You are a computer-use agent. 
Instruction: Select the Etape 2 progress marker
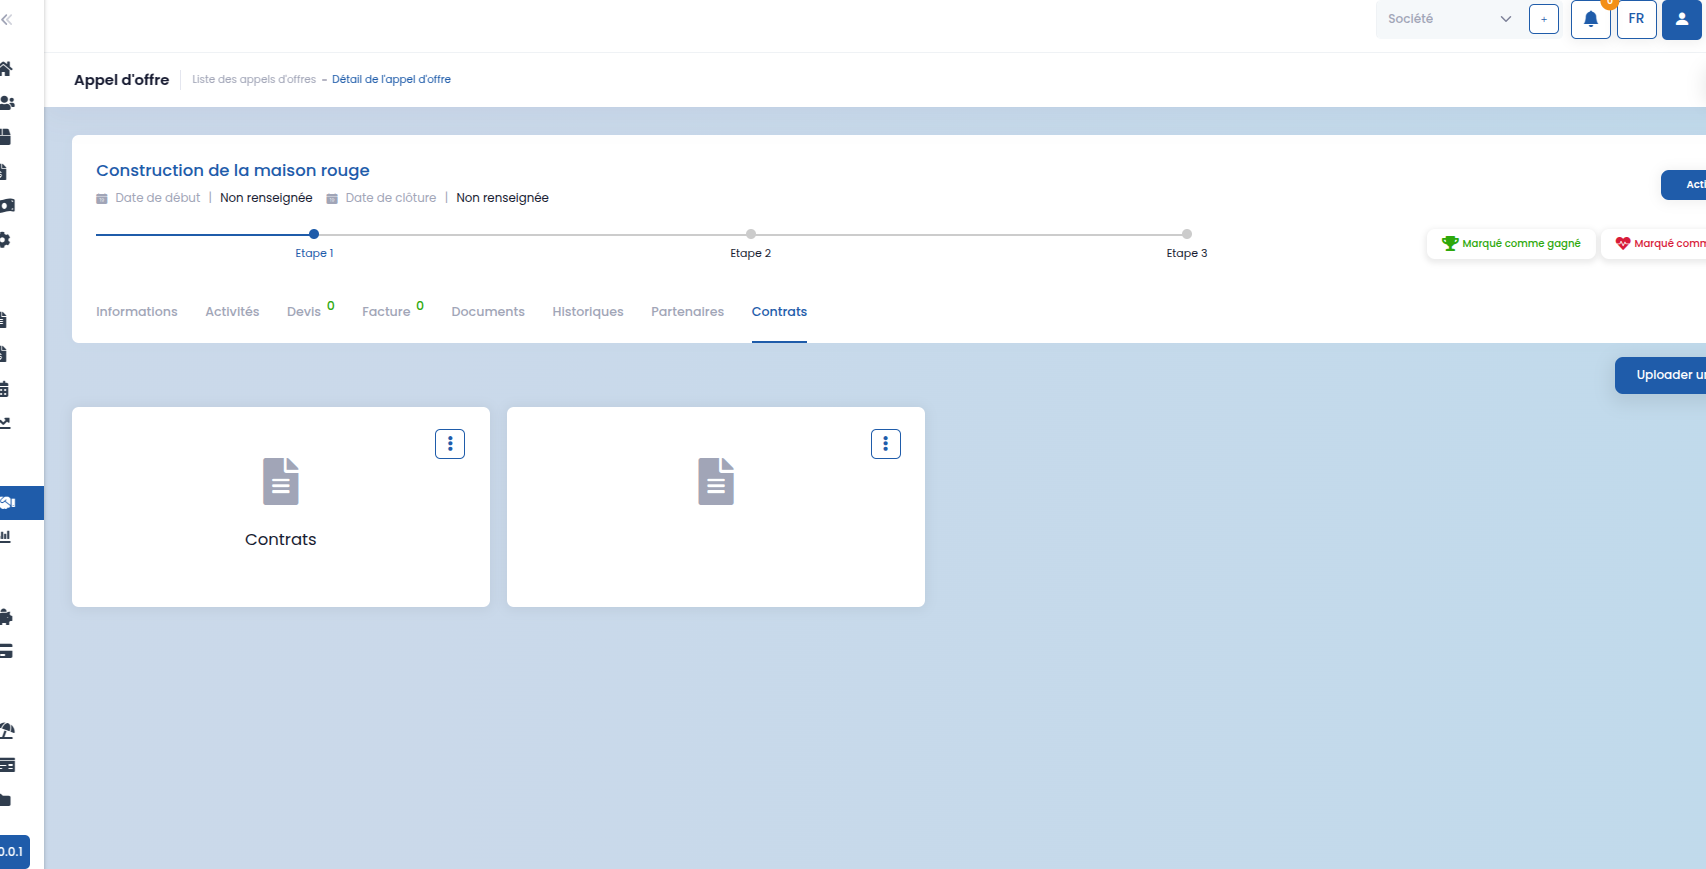click(751, 234)
